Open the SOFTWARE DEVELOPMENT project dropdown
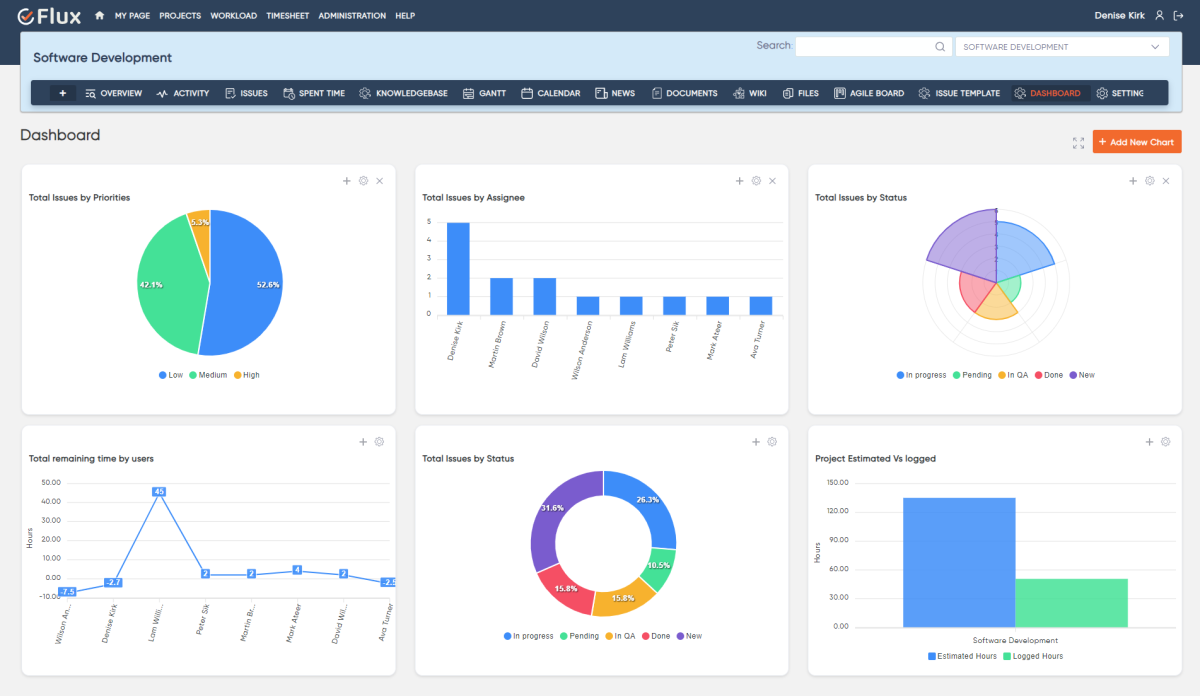1200x696 pixels. [x=1062, y=46]
